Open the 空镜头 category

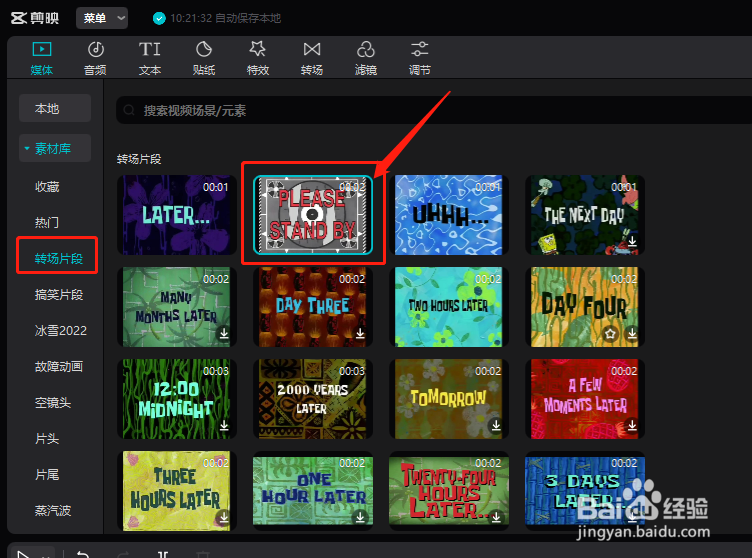click(x=53, y=403)
